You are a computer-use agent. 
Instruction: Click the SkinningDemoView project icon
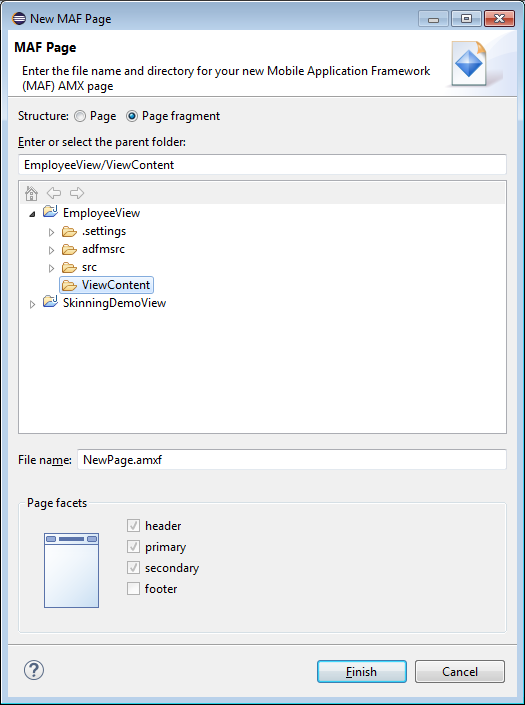click(x=50, y=302)
